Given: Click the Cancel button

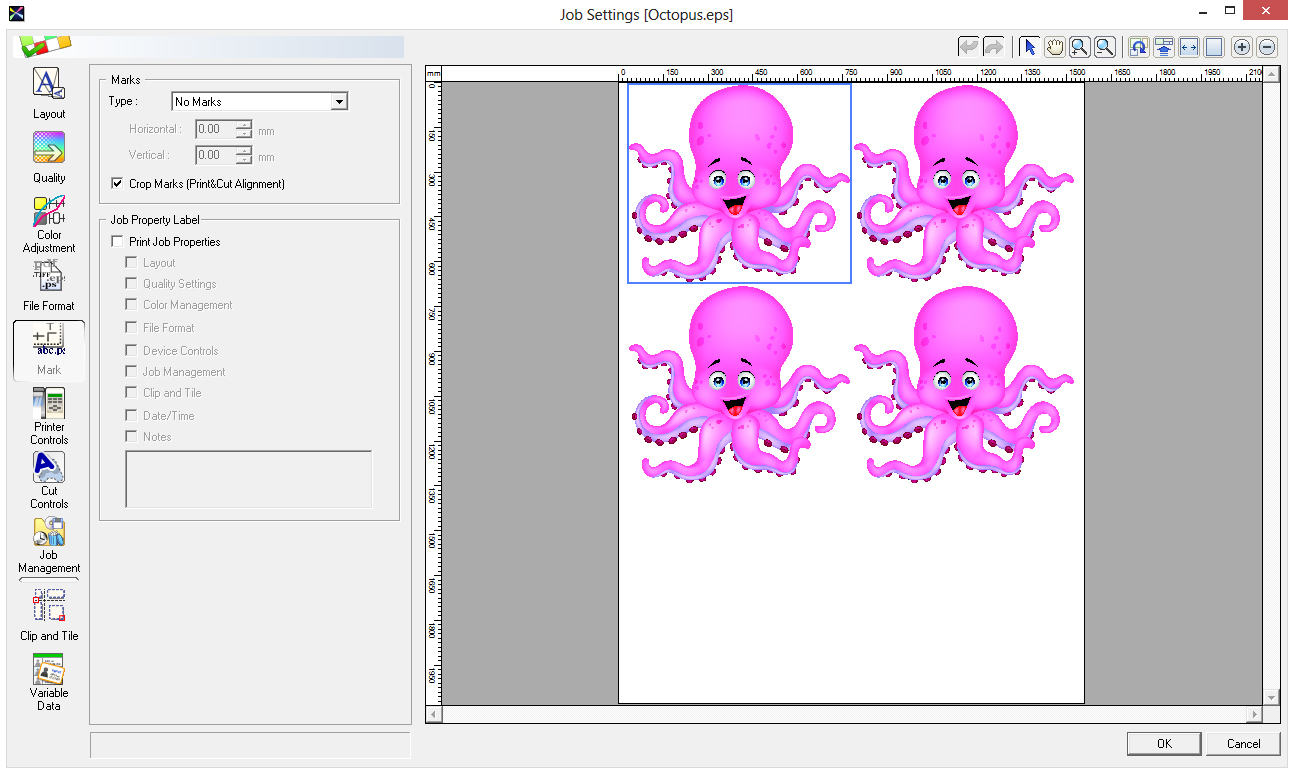Looking at the screenshot, I should pyautogui.click(x=1243, y=743).
